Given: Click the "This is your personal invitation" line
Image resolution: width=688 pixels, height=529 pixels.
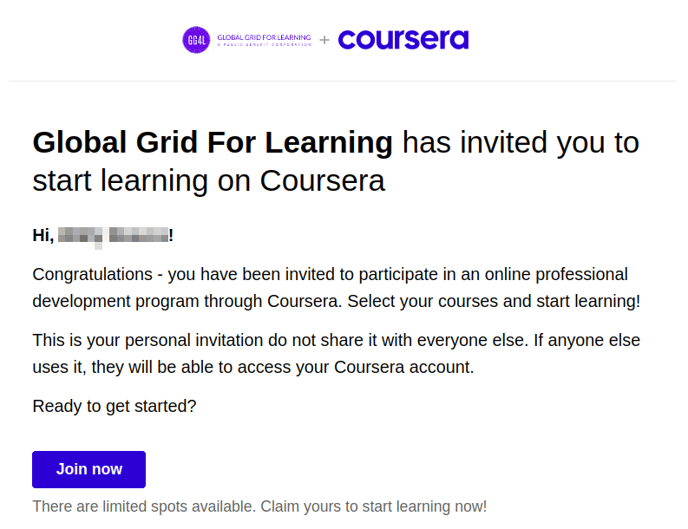Looking at the screenshot, I should [x=336, y=340].
